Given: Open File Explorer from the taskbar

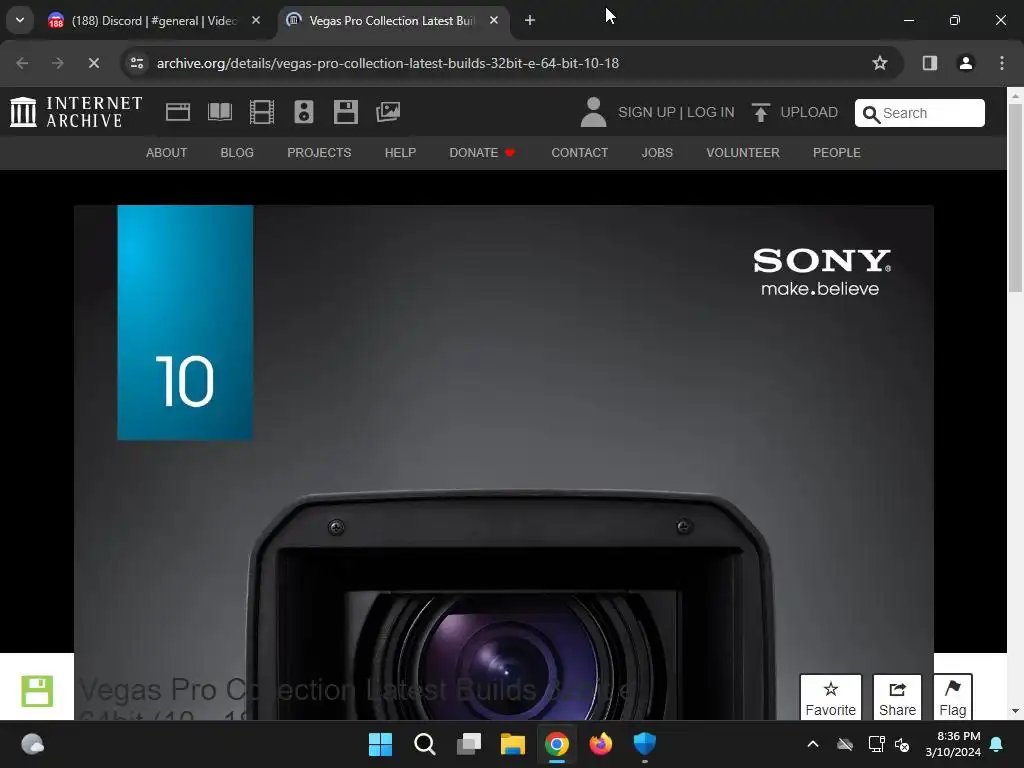Looking at the screenshot, I should (x=513, y=744).
